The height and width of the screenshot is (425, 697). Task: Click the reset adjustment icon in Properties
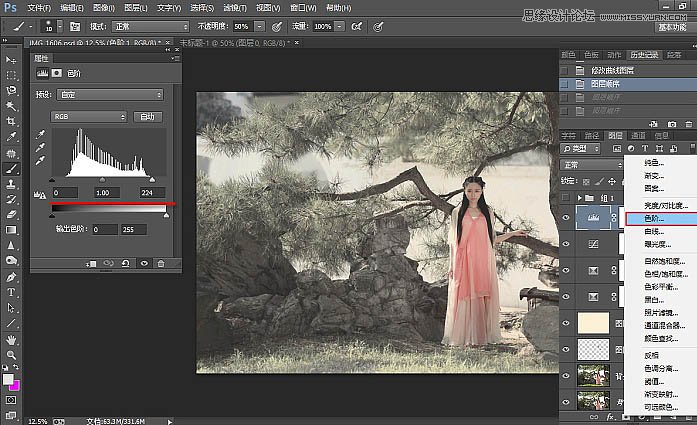(x=127, y=263)
